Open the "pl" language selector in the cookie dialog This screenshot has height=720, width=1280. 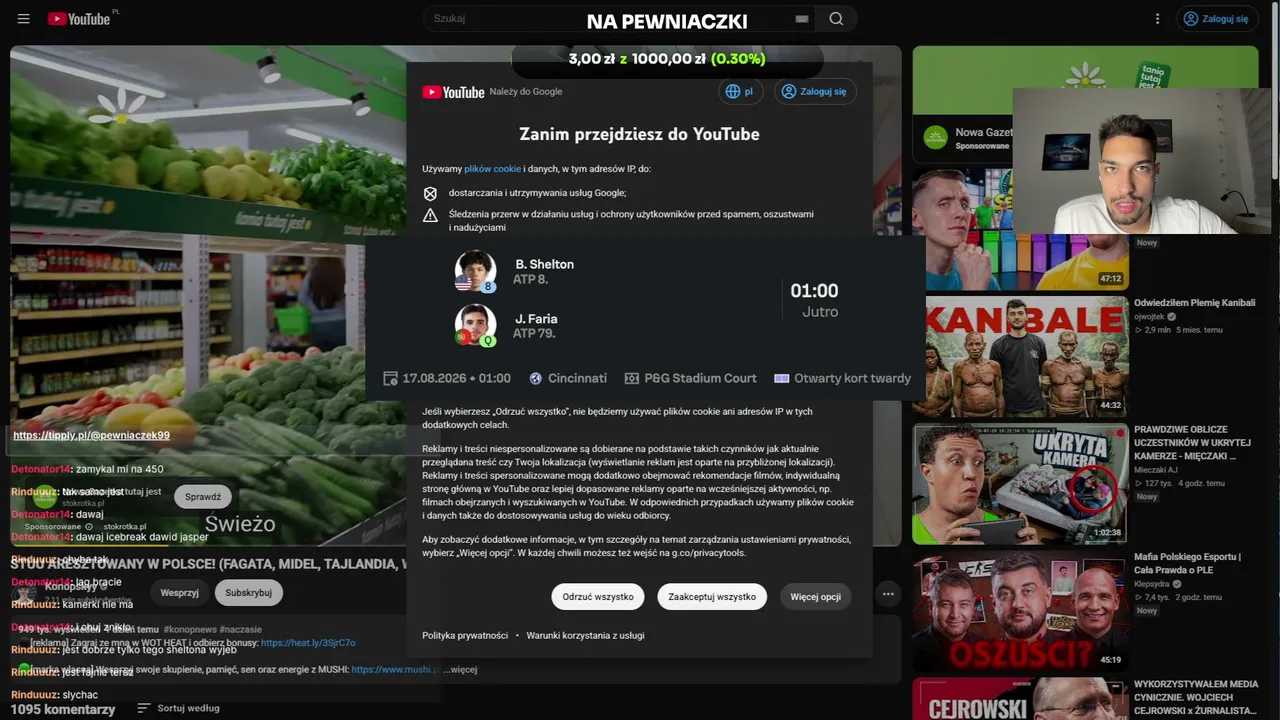click(740, 91)
